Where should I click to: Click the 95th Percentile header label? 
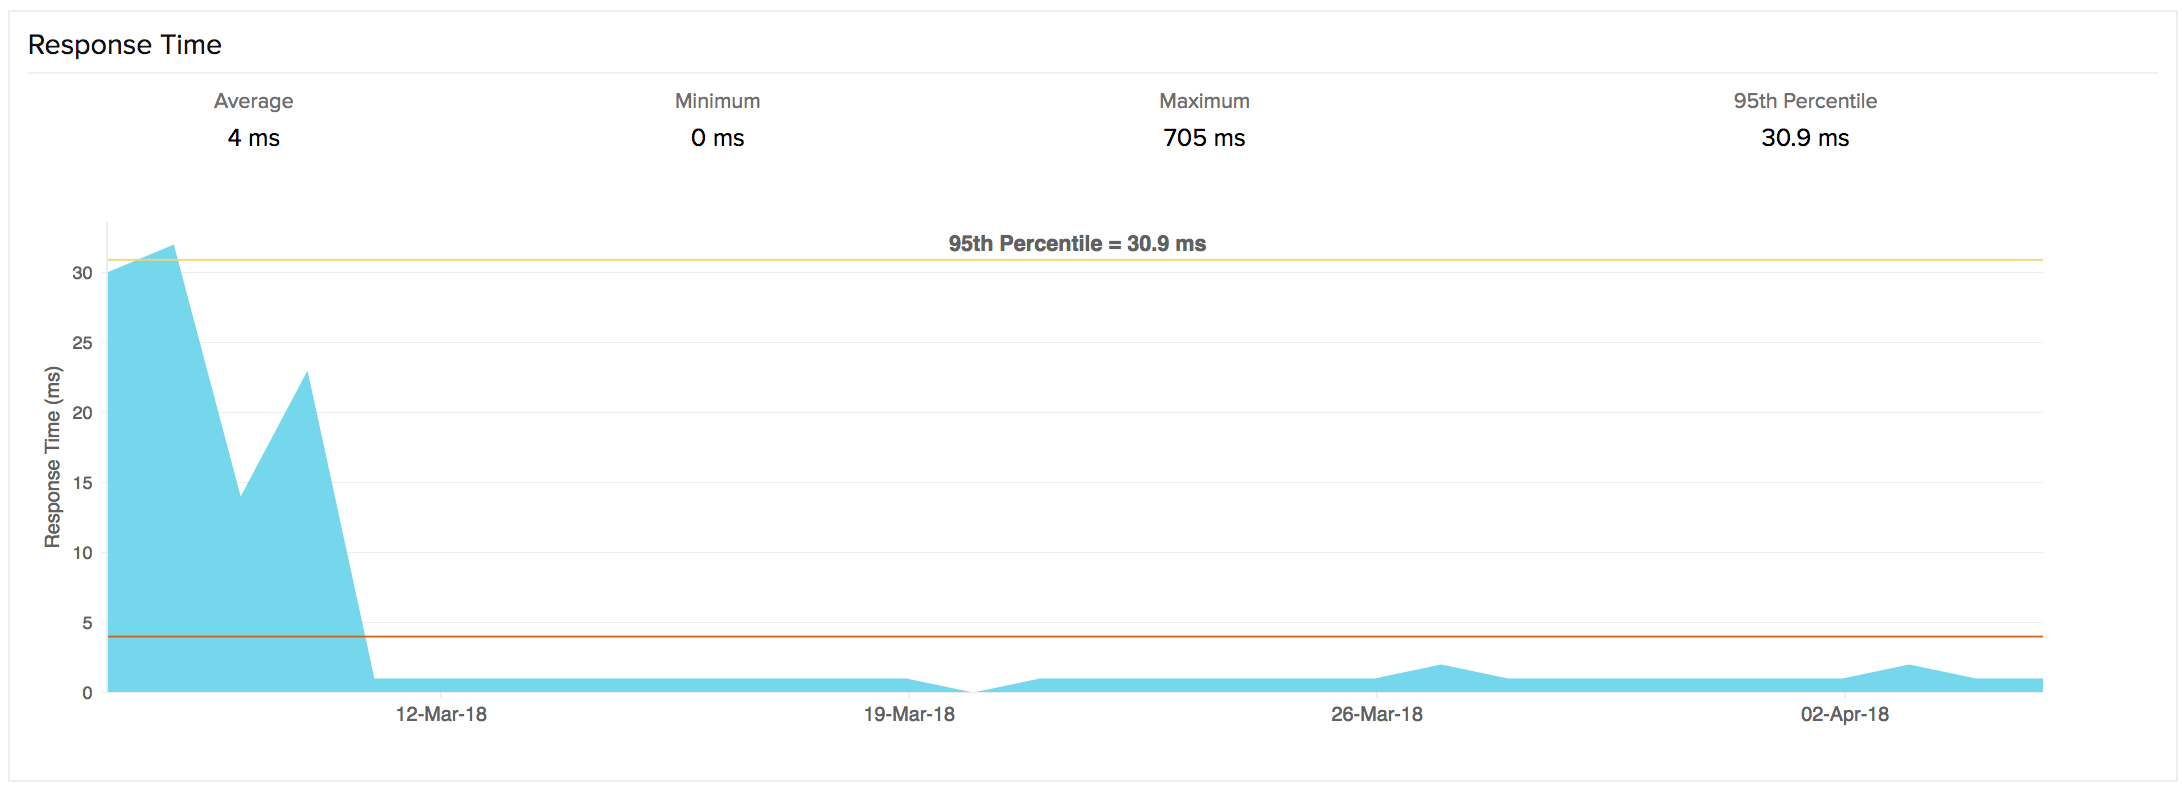[x=1805, y=101]
